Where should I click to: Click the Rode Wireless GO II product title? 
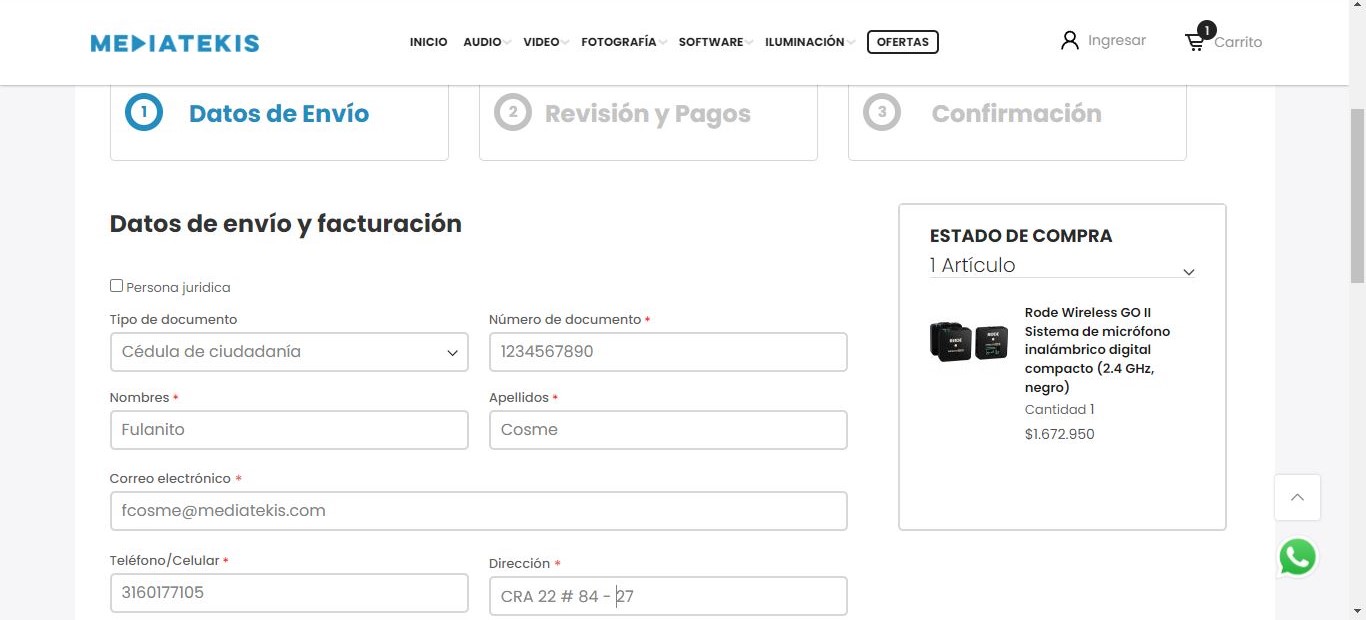tap(1097, 350)
